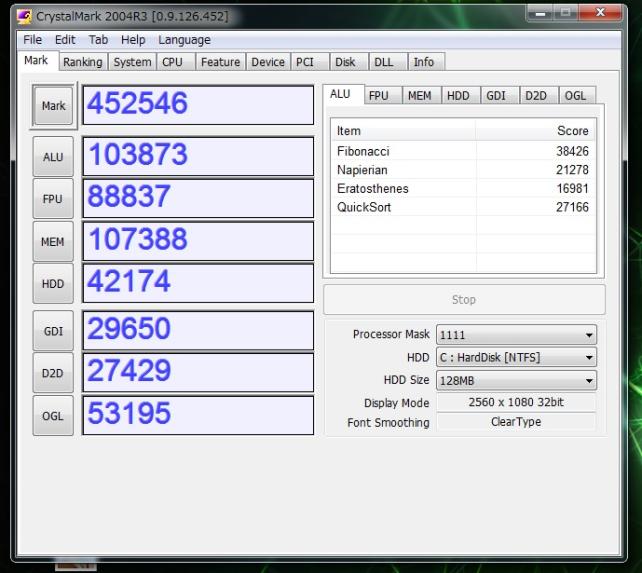Run the HDD benchmark button
This screenshot has height=573, width=642.
(x=52, y=284)
